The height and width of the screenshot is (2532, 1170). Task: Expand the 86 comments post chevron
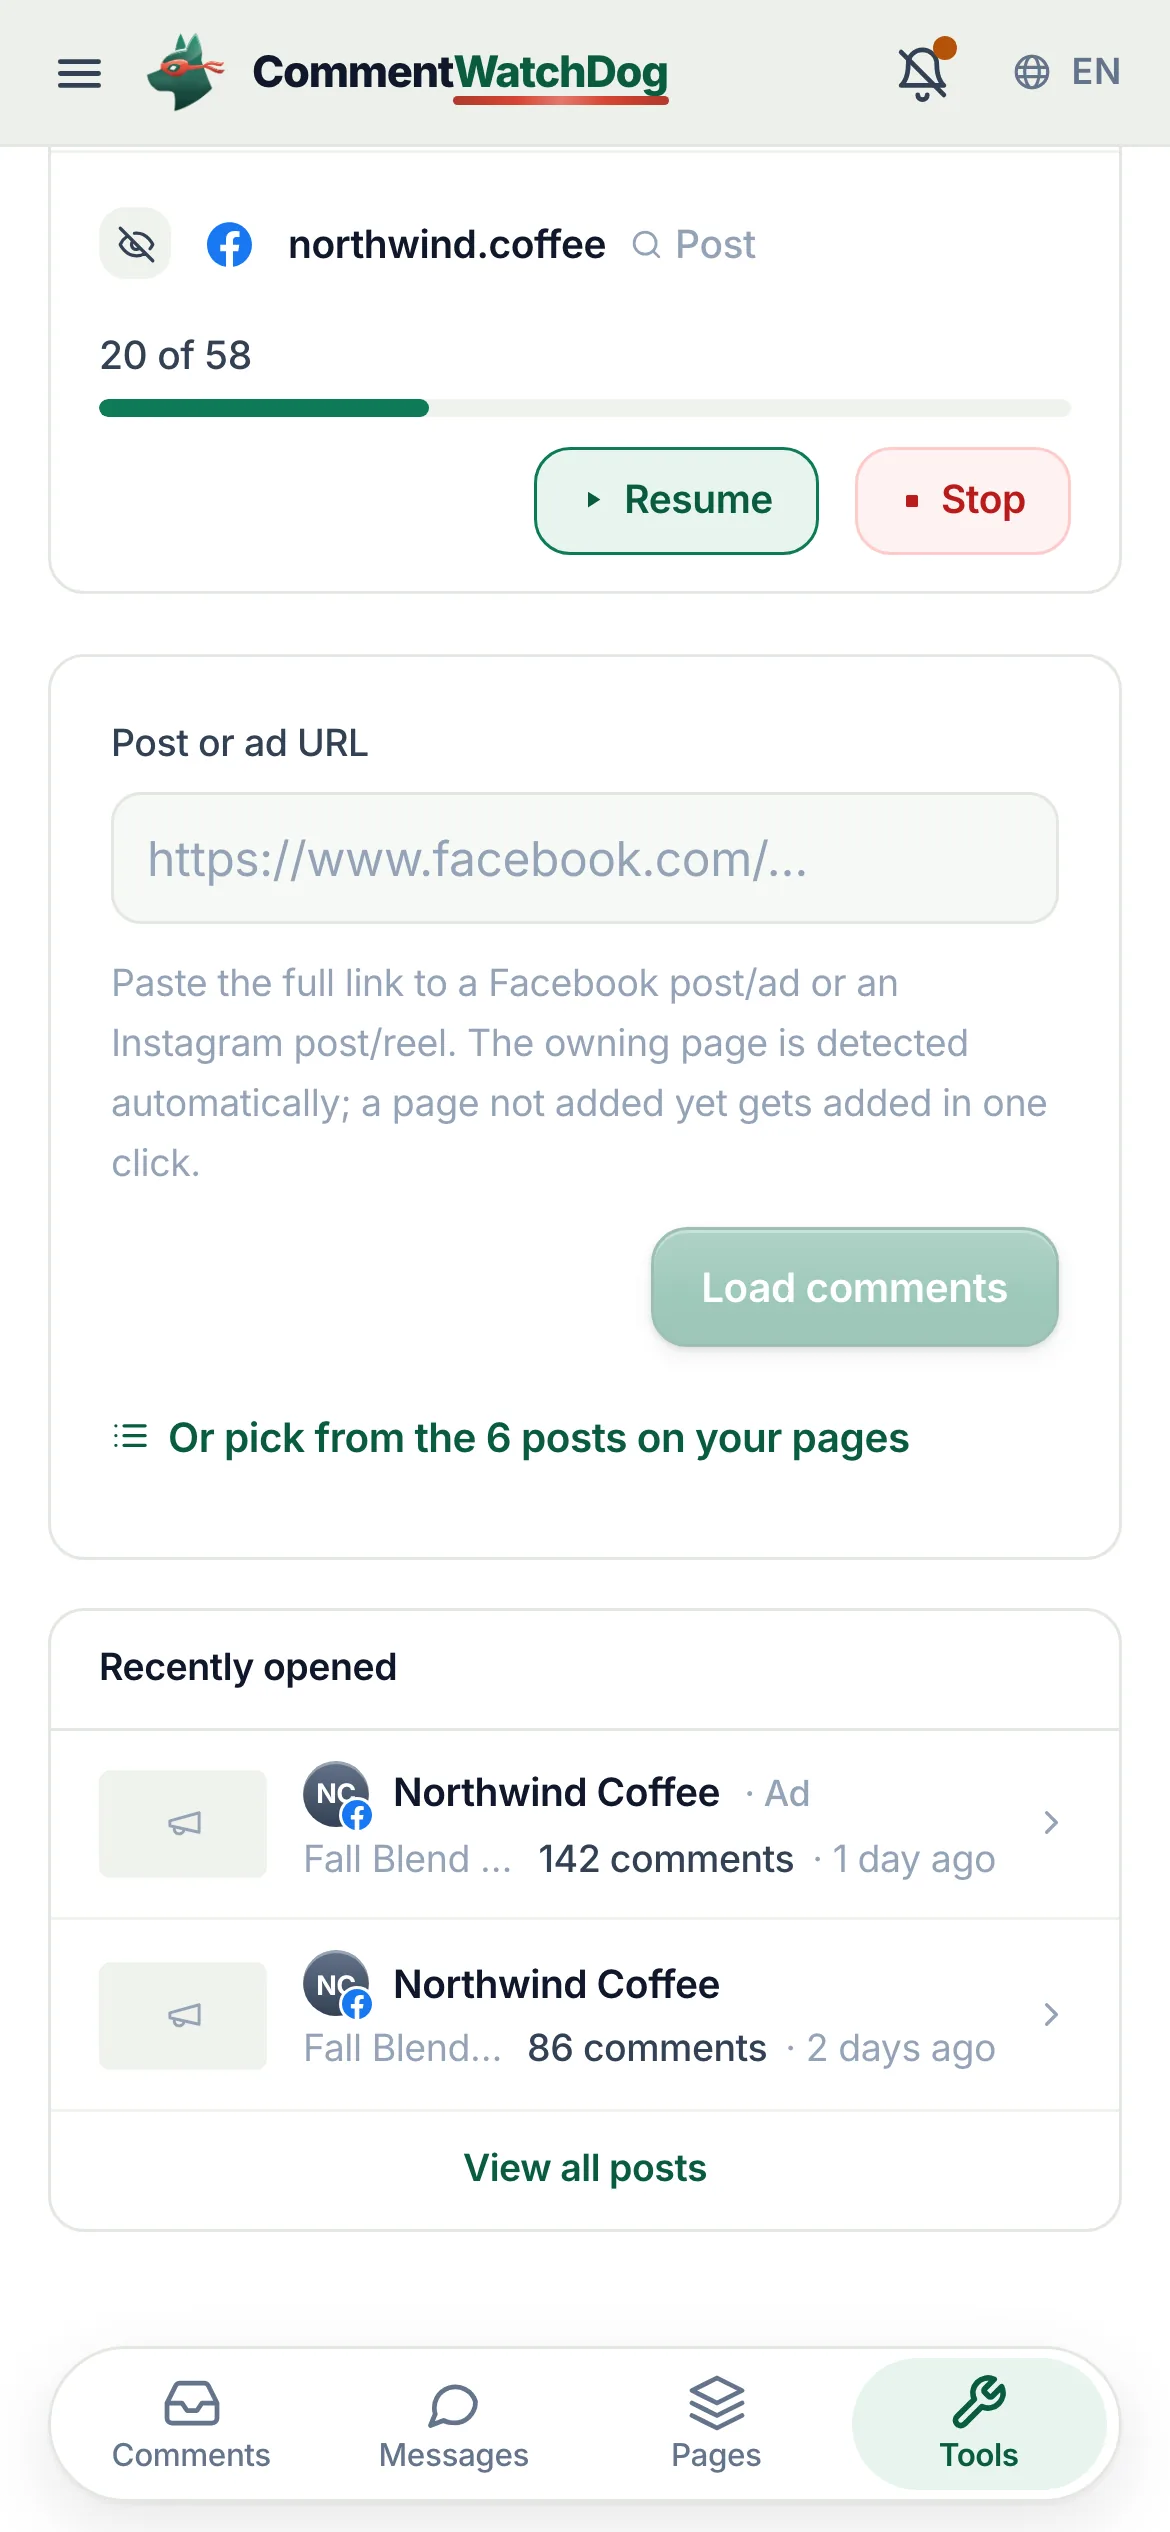click(1051, 2015)
